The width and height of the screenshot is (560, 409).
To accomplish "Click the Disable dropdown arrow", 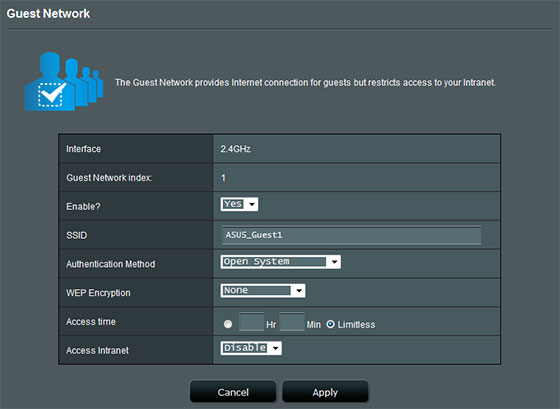I will 275,348.
